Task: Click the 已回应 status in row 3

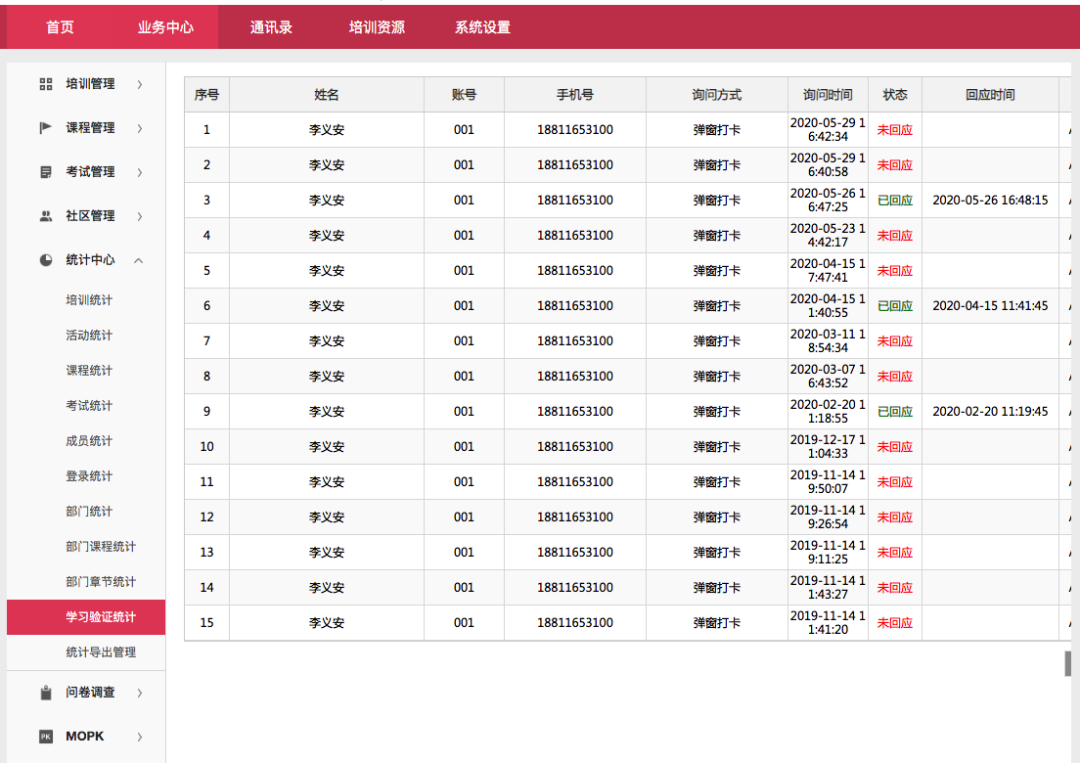Action: [894, 200]
